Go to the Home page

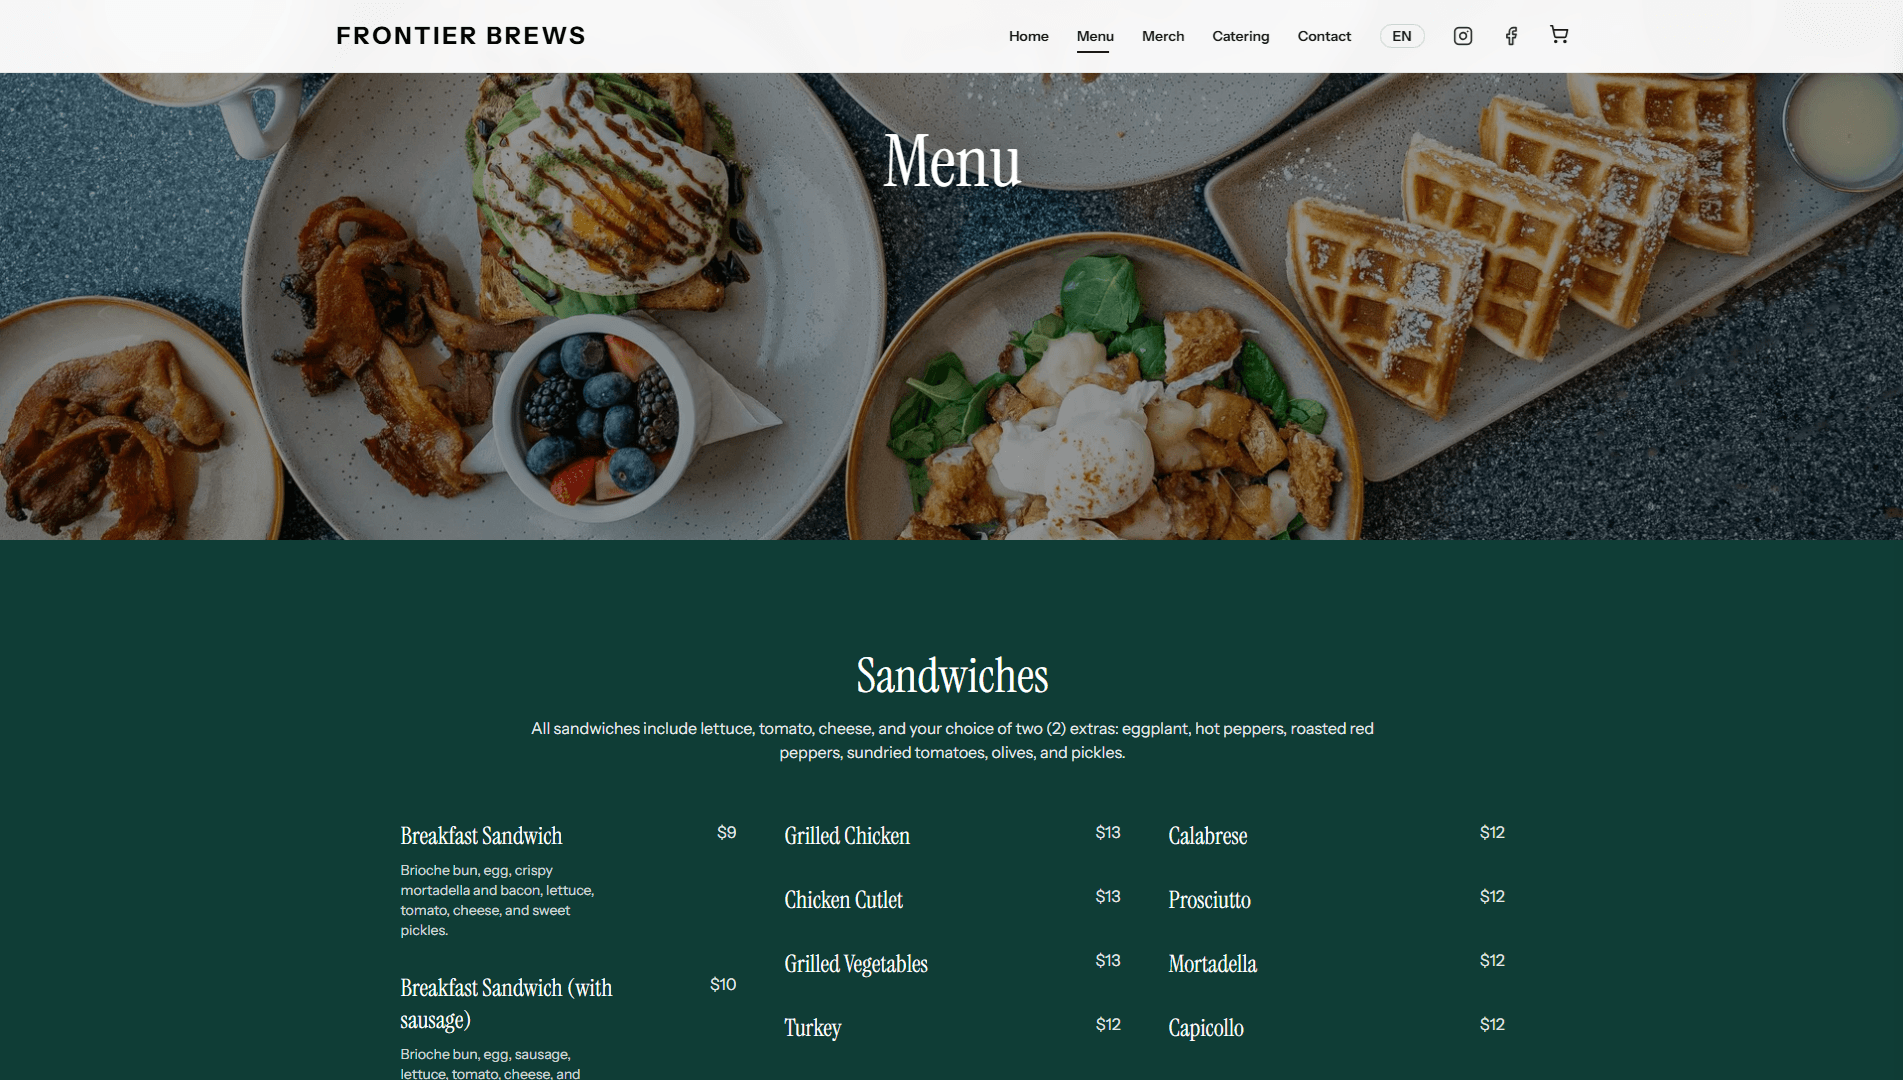tap(1028, 36)
